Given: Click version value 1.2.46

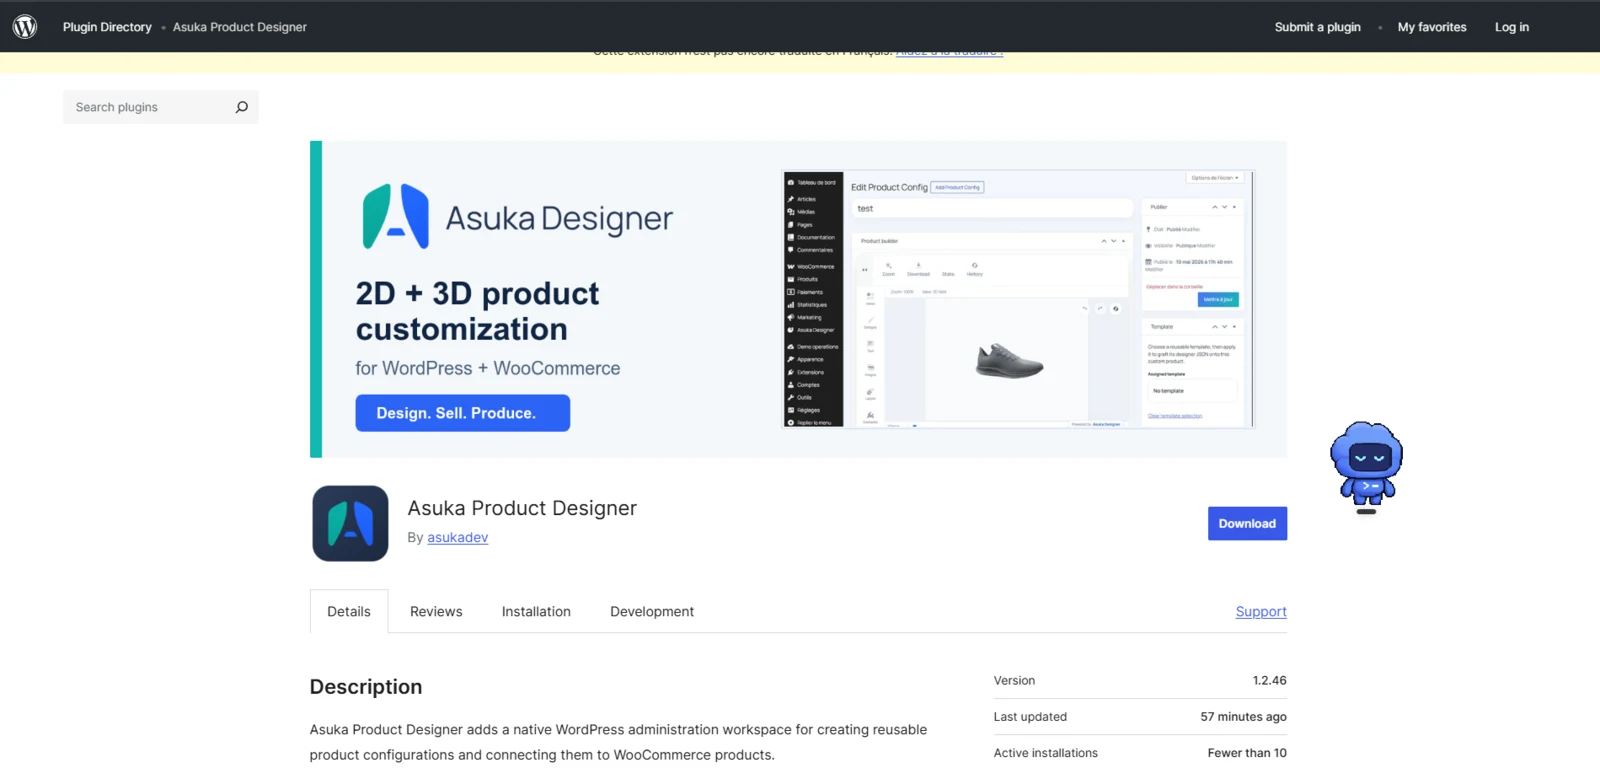Looking at the screenshot, I should 1269,680.
